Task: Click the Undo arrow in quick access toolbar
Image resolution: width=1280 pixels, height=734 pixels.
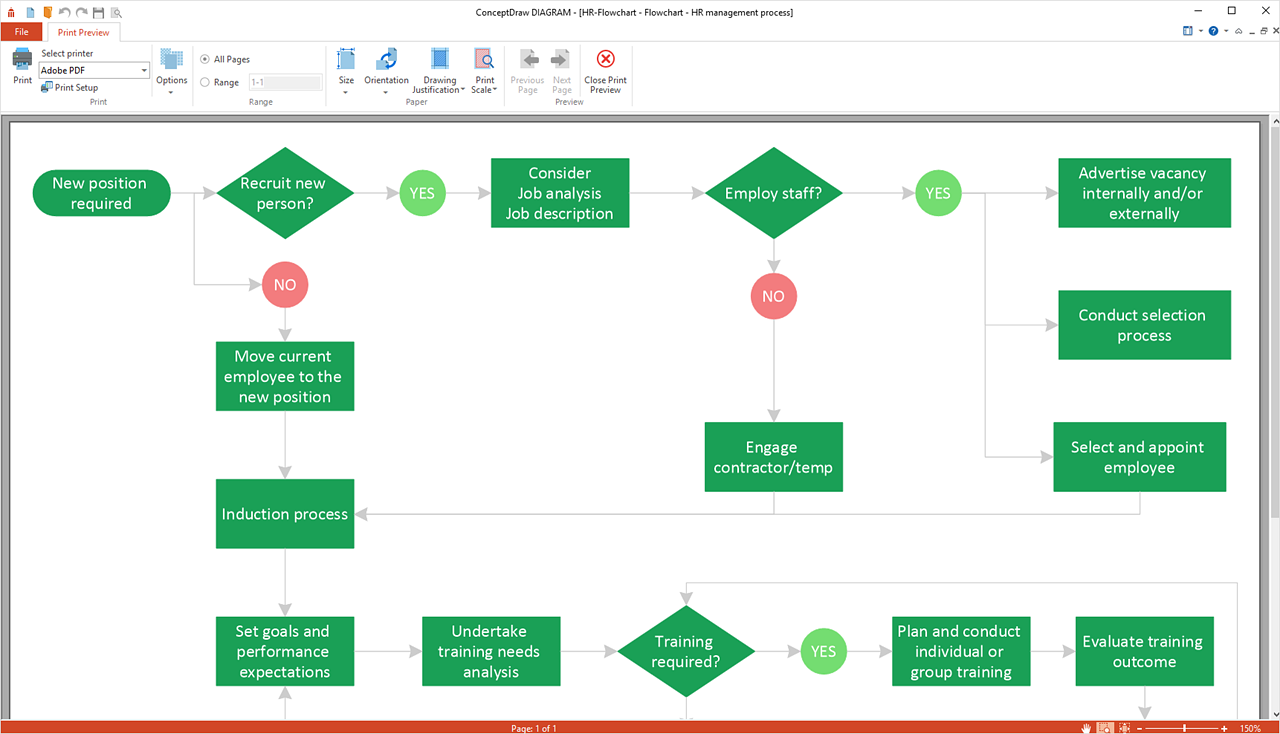Action: (64, 12)
